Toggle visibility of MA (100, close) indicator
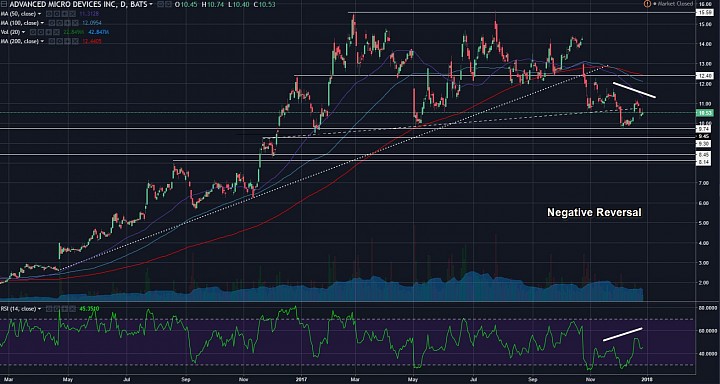This screenshot has height=384, width=720. [x=52, y=23]
